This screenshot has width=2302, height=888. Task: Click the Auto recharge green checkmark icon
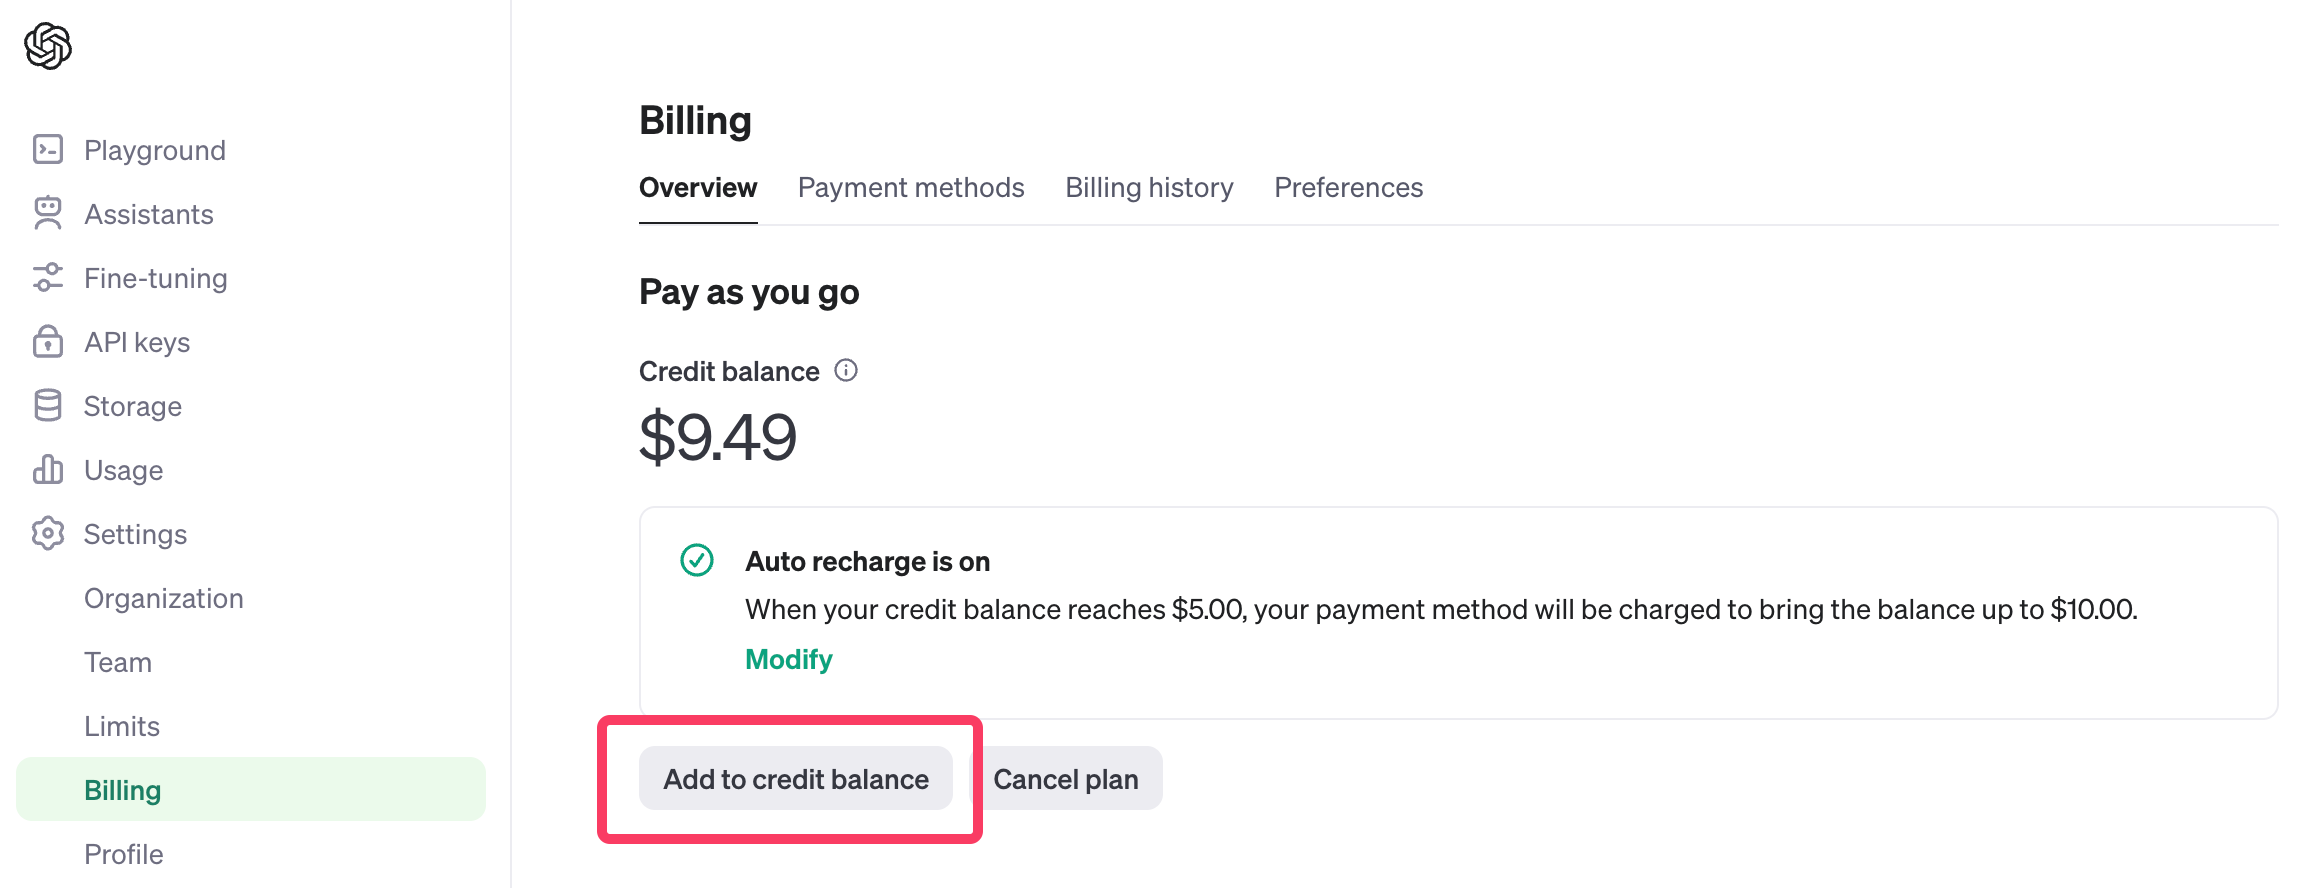click(697, 560)
